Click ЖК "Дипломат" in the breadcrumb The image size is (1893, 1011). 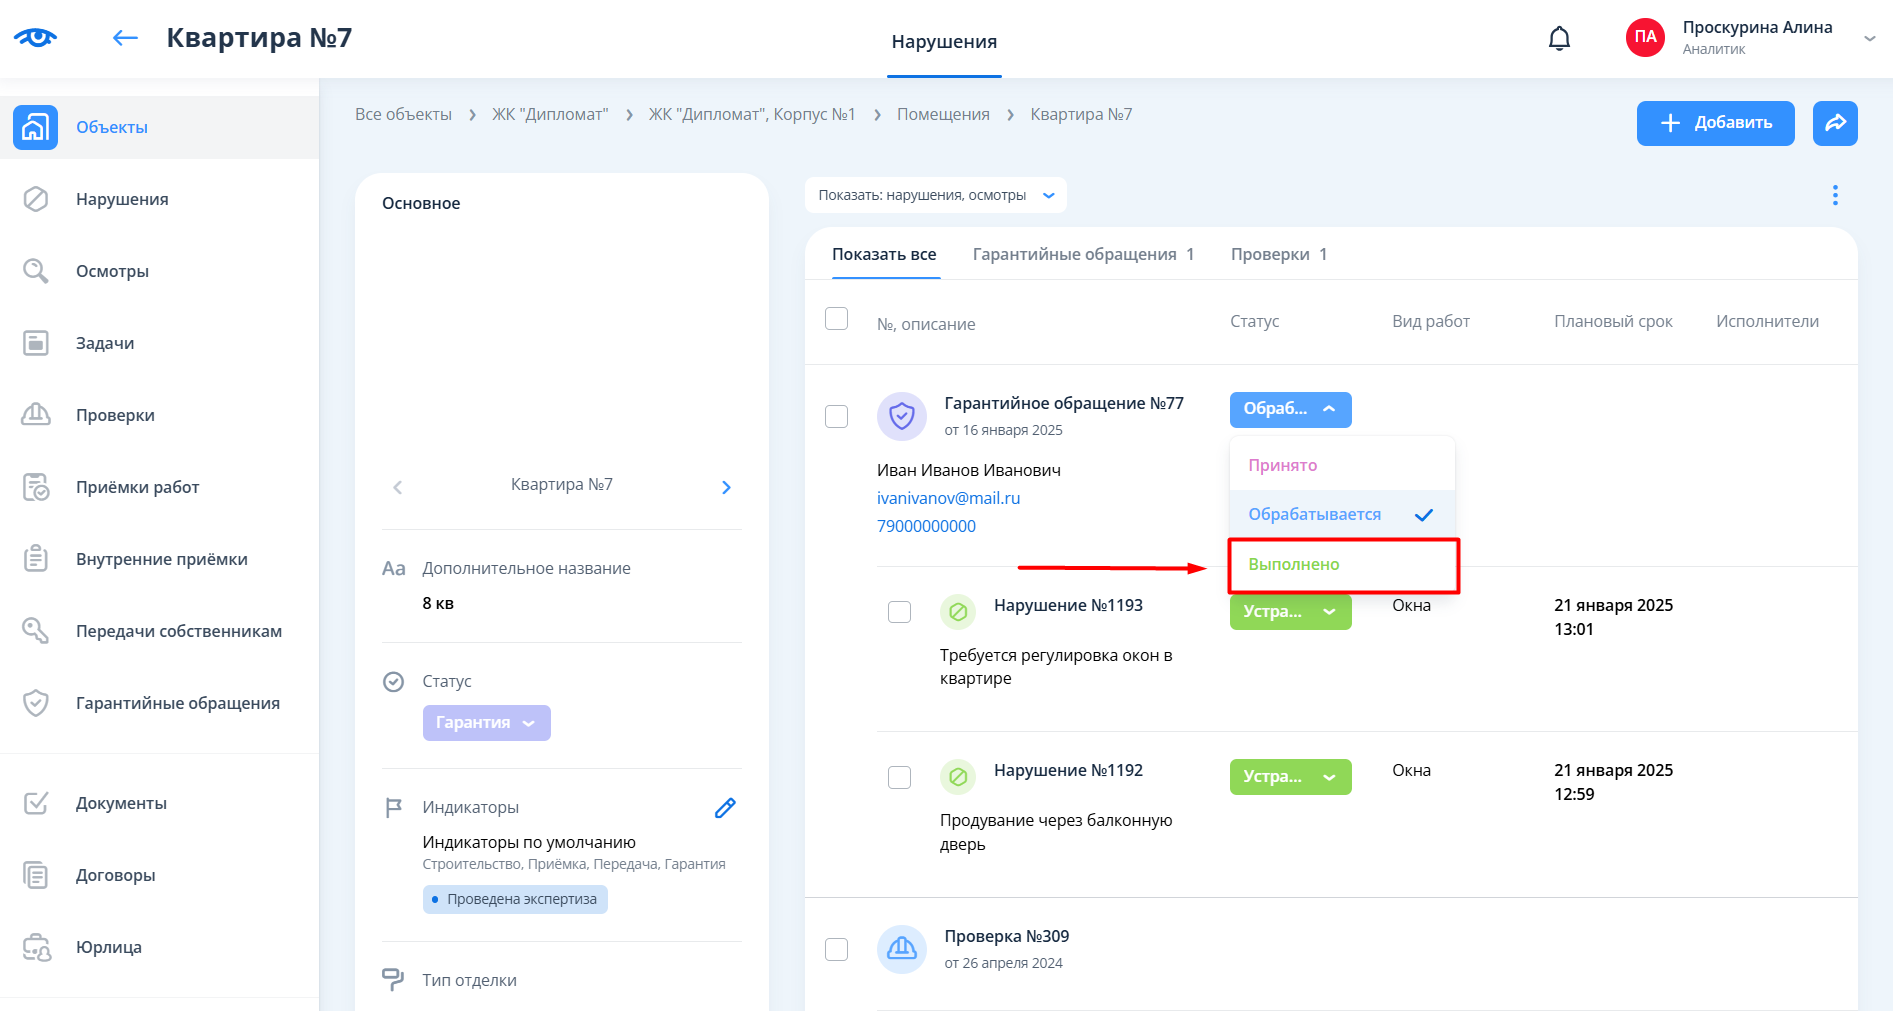549,115
